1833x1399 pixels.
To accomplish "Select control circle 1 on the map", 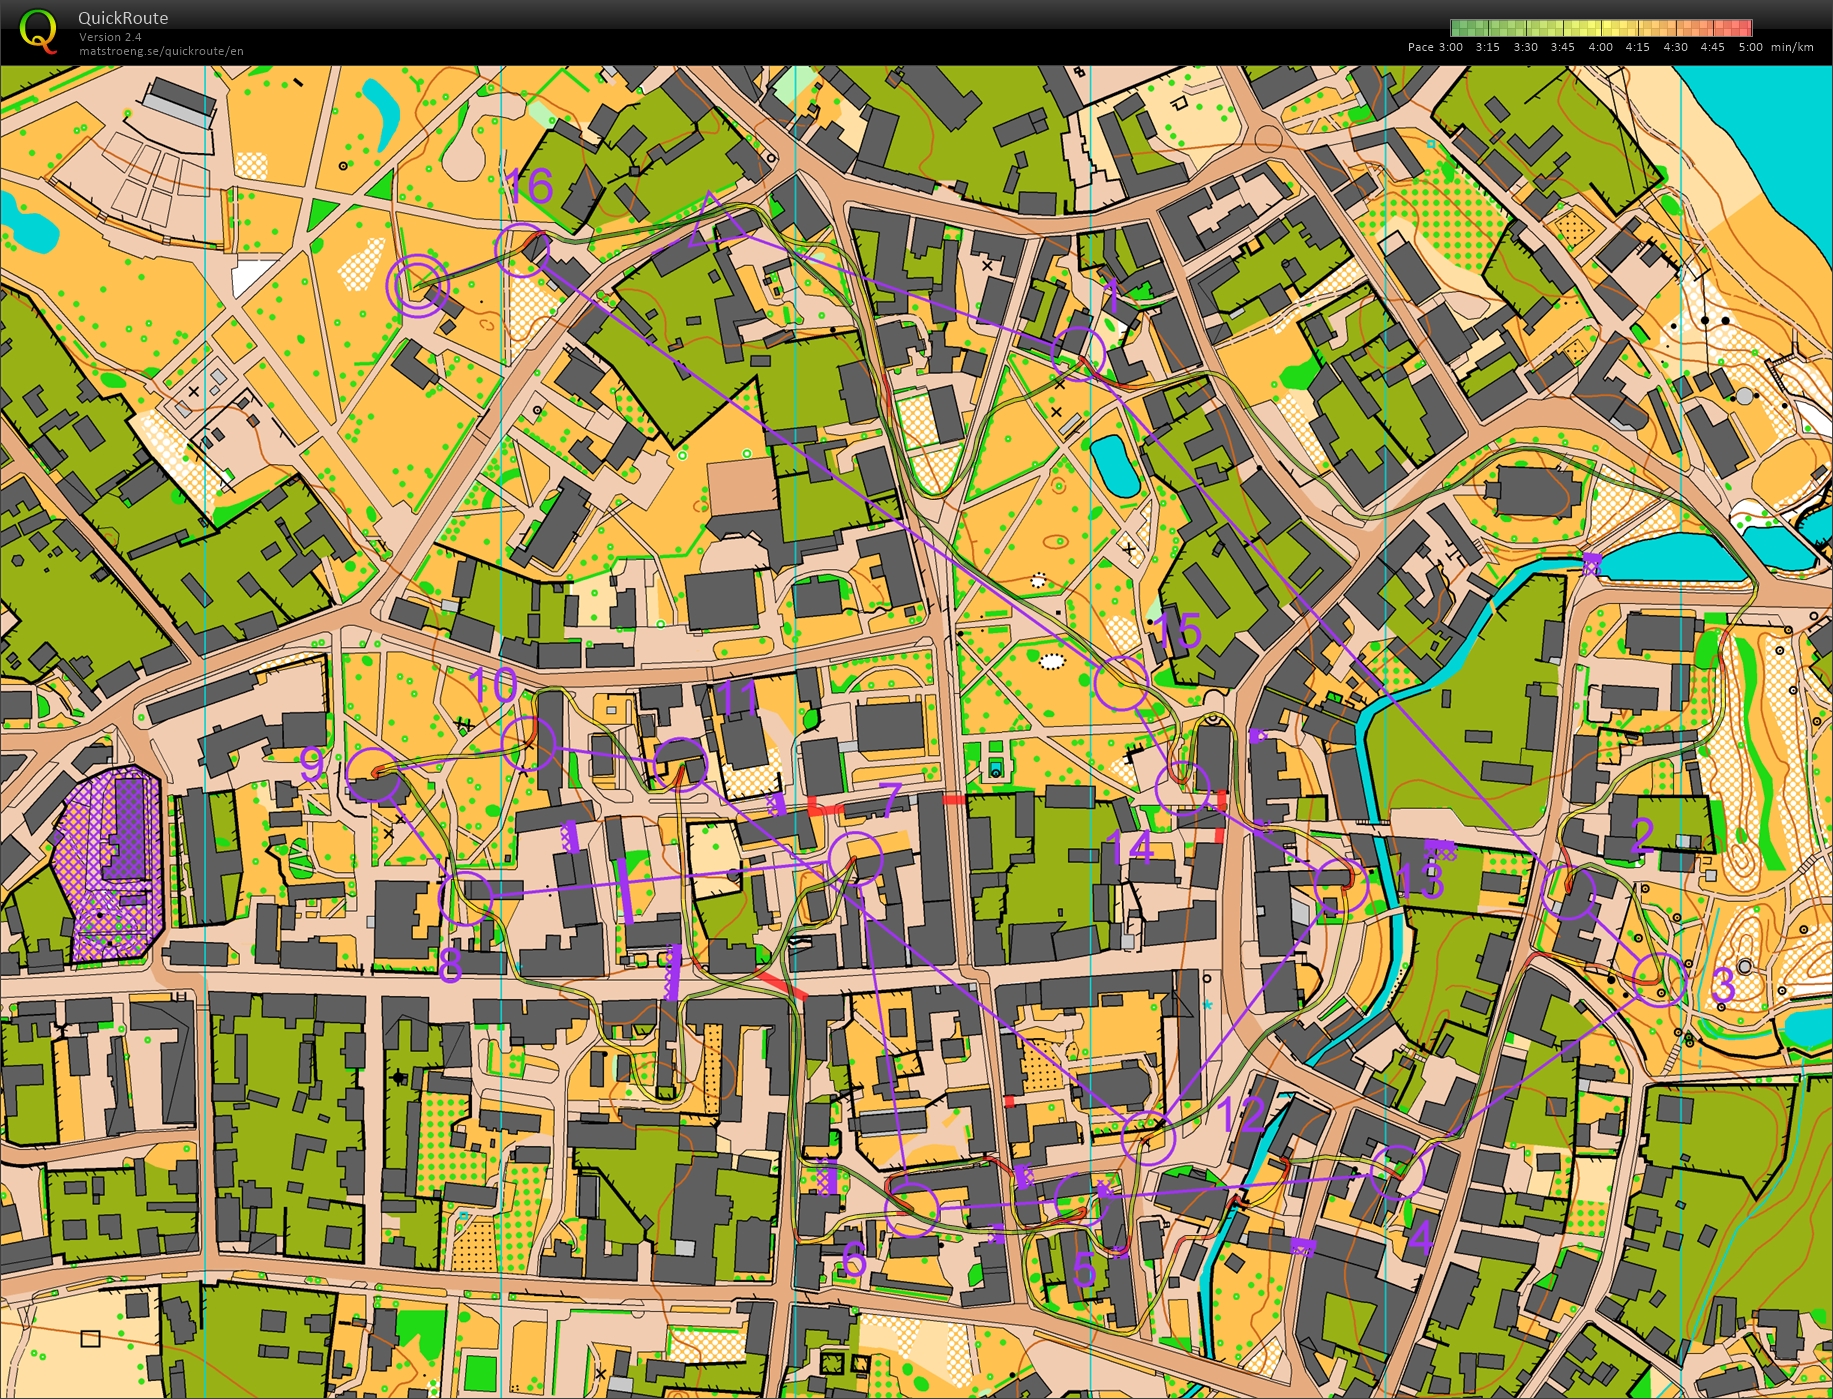I will (1078, 352).
